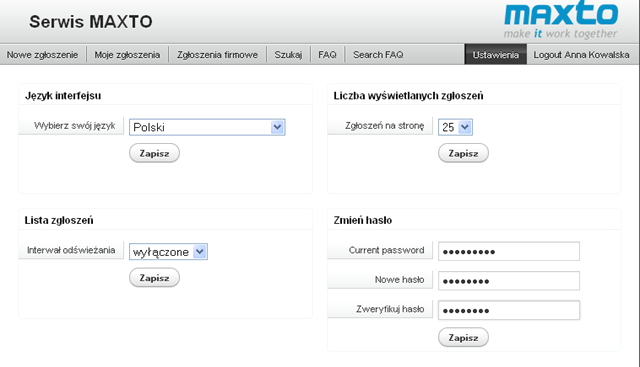Open the Zgłoszeń na stronę dropdown
The image size is (640, 367).
tap(455, 127)
